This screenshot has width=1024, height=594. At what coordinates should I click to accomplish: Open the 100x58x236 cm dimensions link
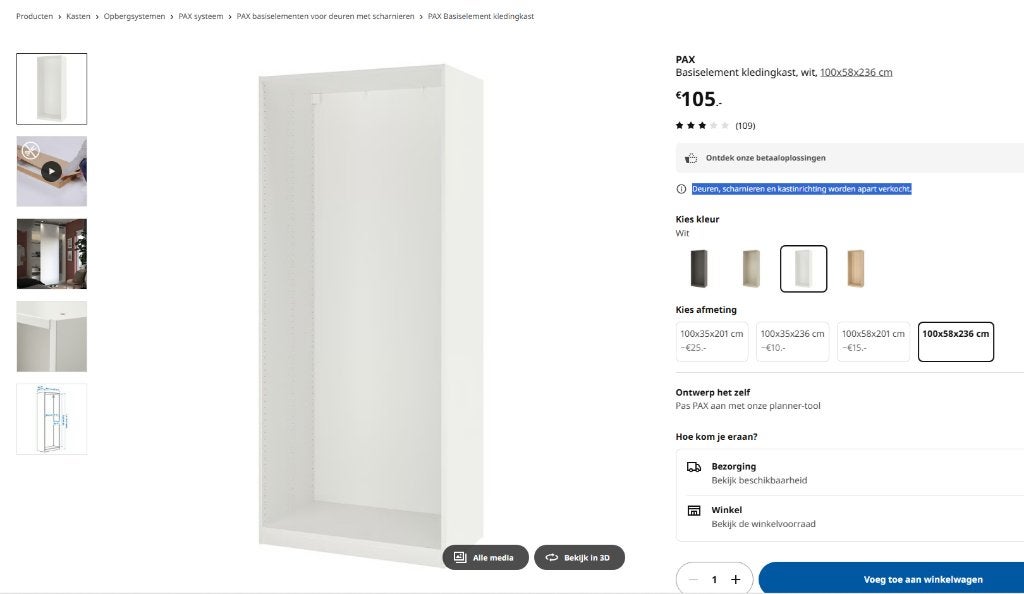(856, 72)
